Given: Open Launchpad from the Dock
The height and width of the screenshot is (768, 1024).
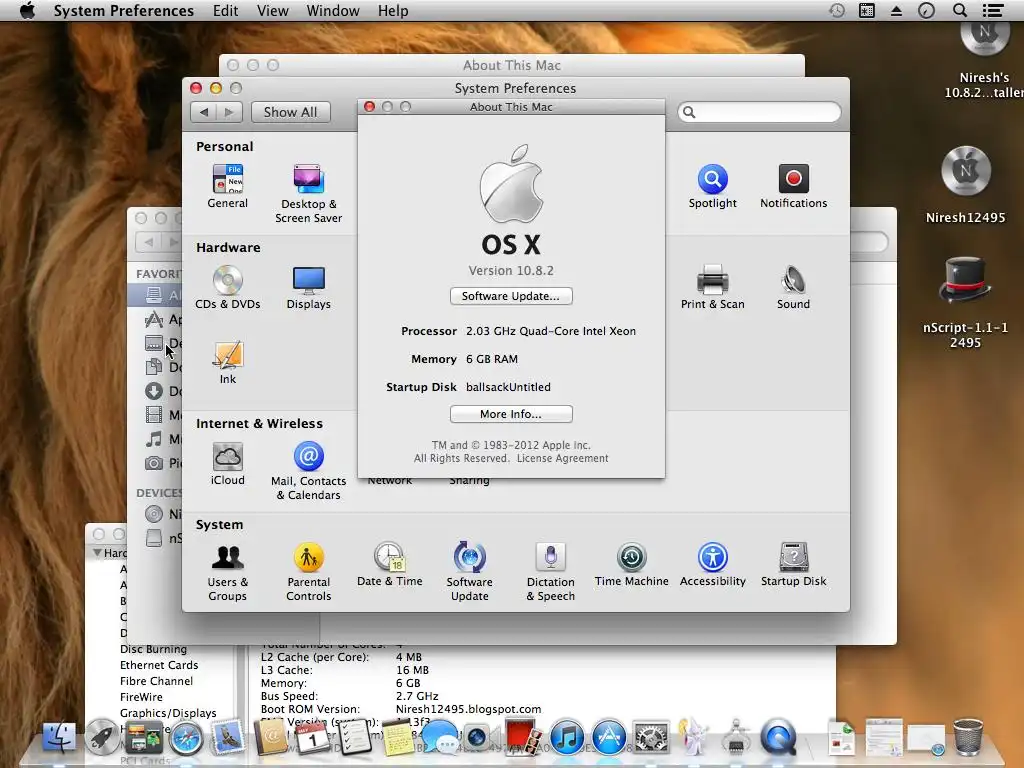Looking at the screenshot, I should (102, 738).
